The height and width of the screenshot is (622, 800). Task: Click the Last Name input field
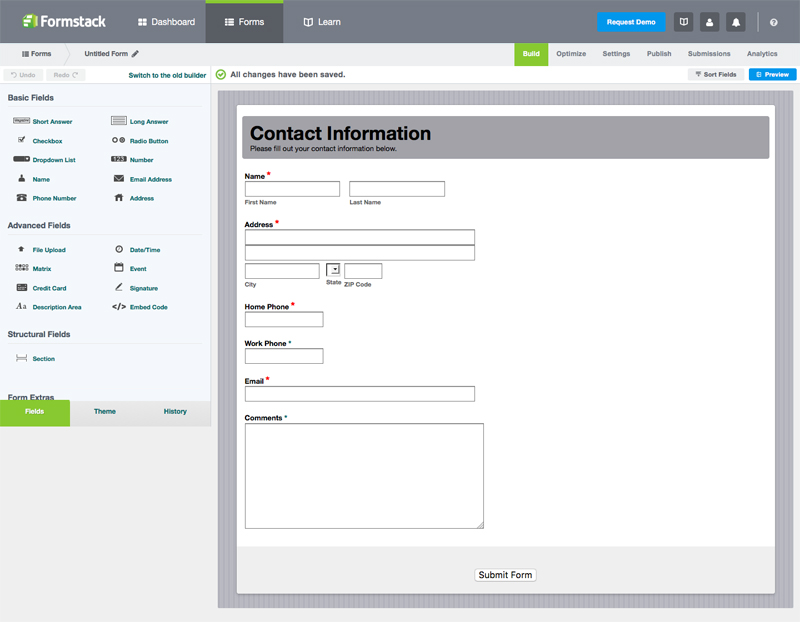397,189
